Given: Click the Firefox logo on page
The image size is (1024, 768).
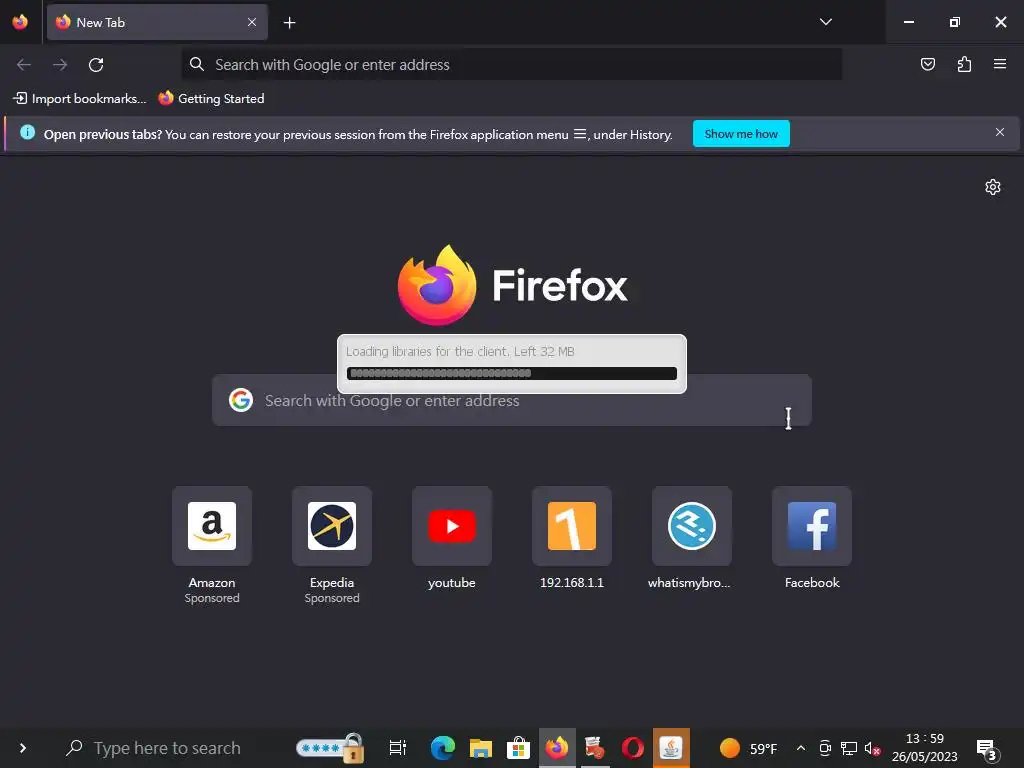Looking at the screenshot, I should [437, 285].
